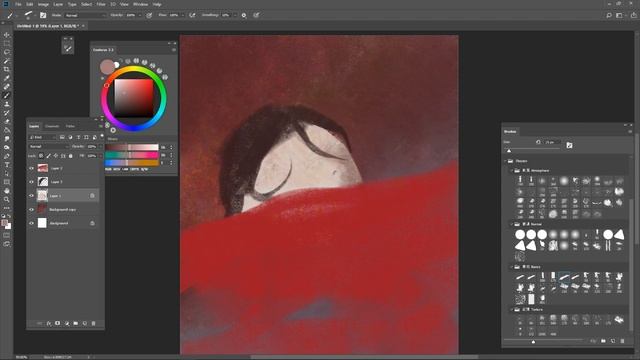The width and height of the screenshot is (640, 360).
Task: Click the smoothing options gear icon
Action: tap(244, 15)
